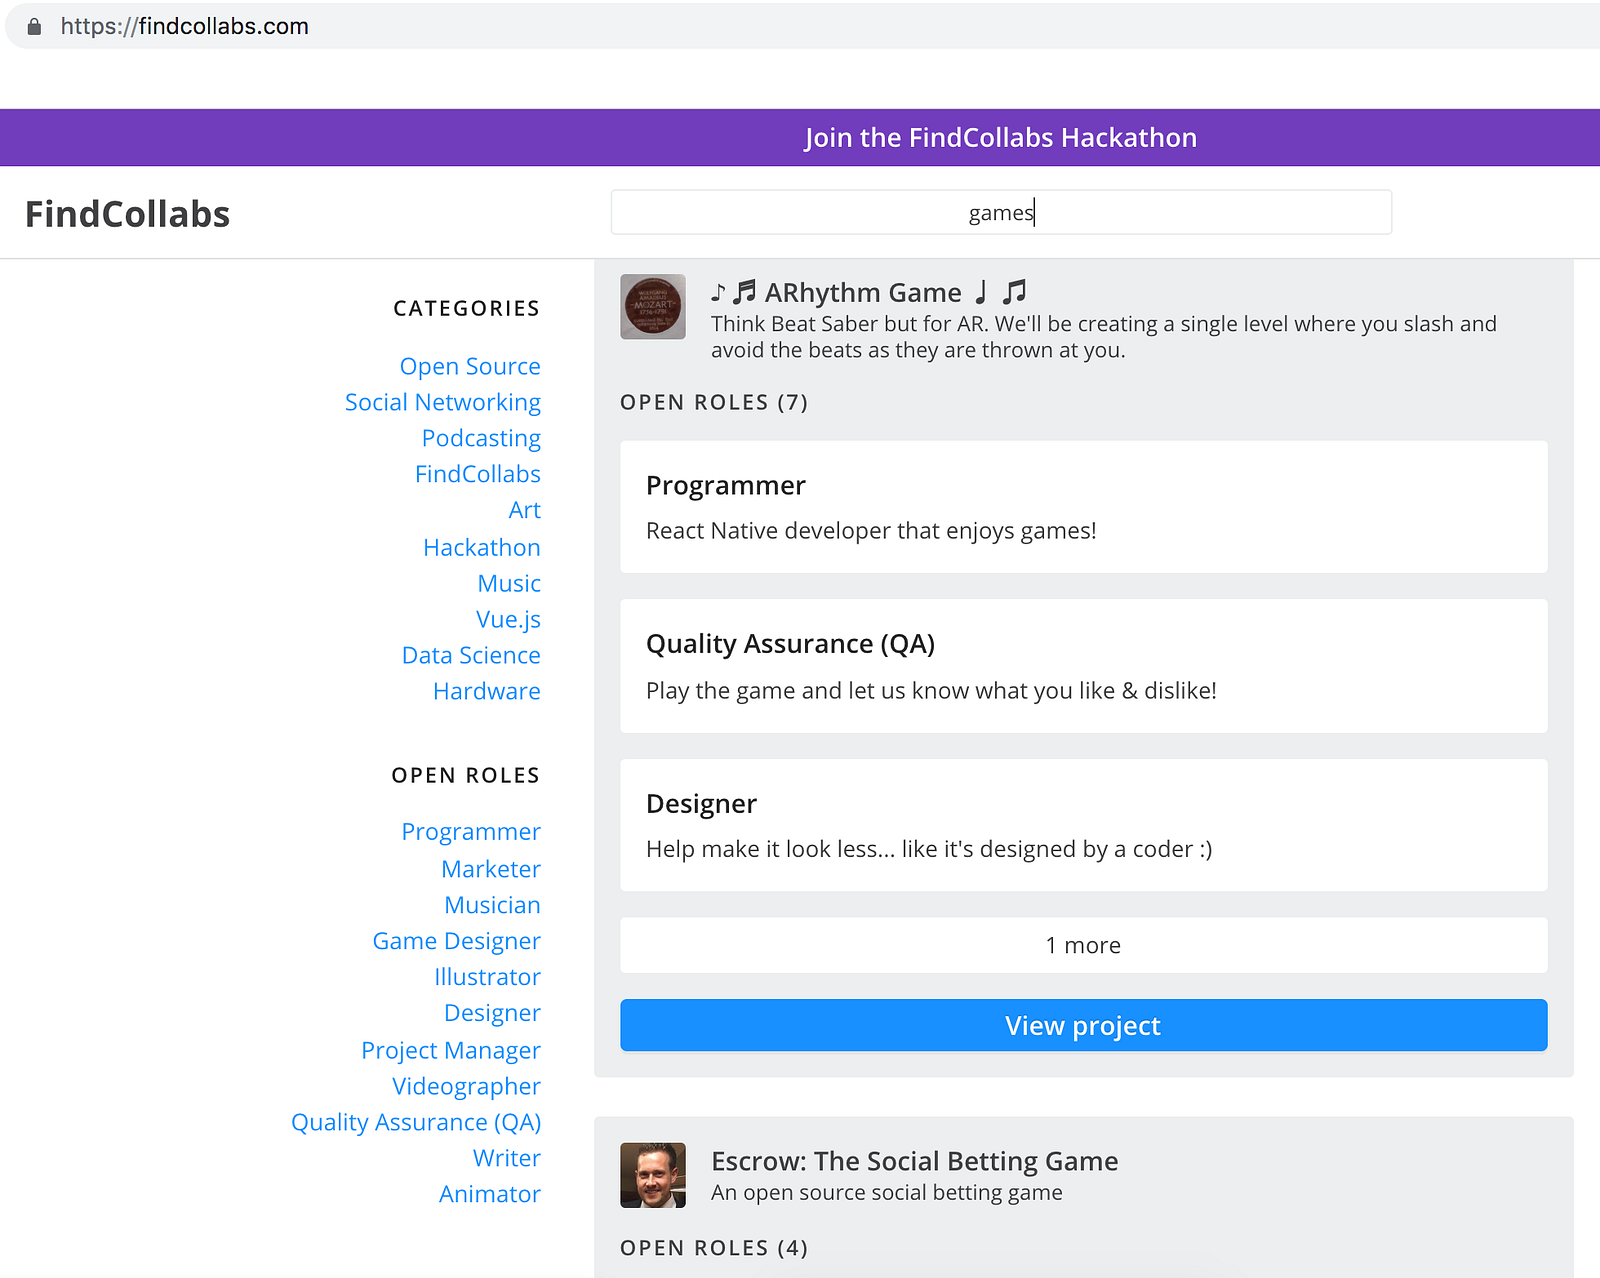
Task: Click the ARhythm Game project avatar
Action: tap(653, 307)
